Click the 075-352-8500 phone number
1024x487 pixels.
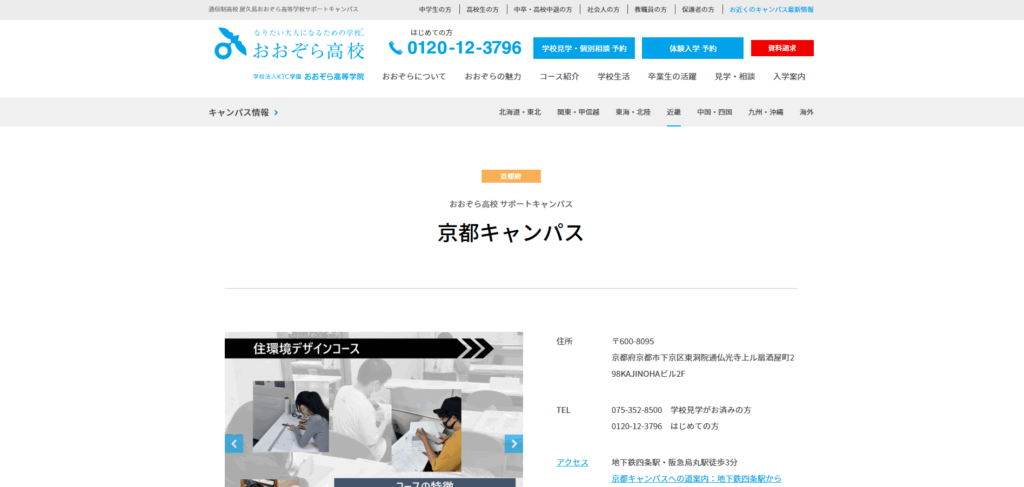pyautogui.click(x=637, y=410)
